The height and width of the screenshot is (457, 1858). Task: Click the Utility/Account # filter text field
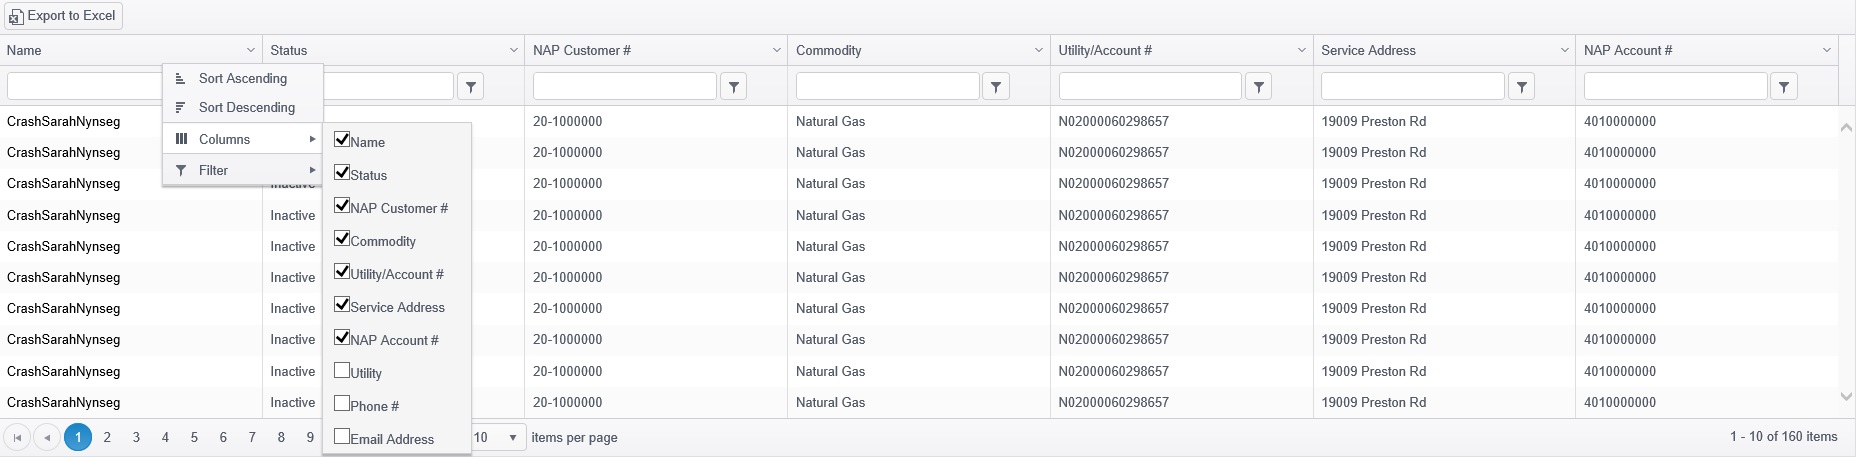pyautogui.click(x=1150, y=87)
